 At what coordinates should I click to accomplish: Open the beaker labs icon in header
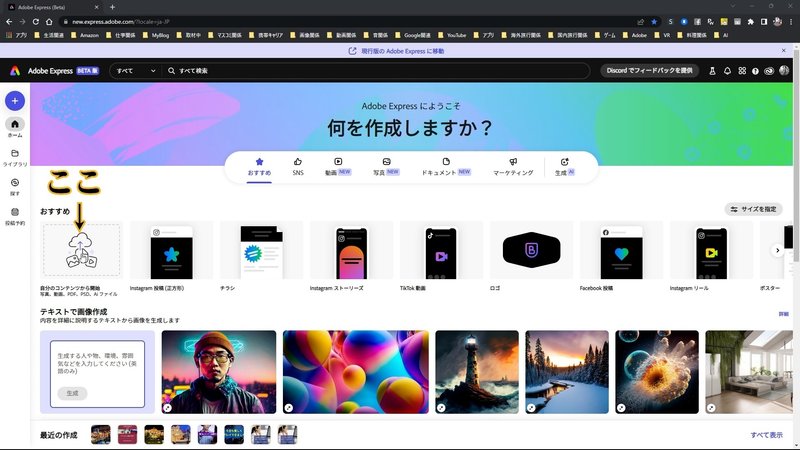pos(712,71)
